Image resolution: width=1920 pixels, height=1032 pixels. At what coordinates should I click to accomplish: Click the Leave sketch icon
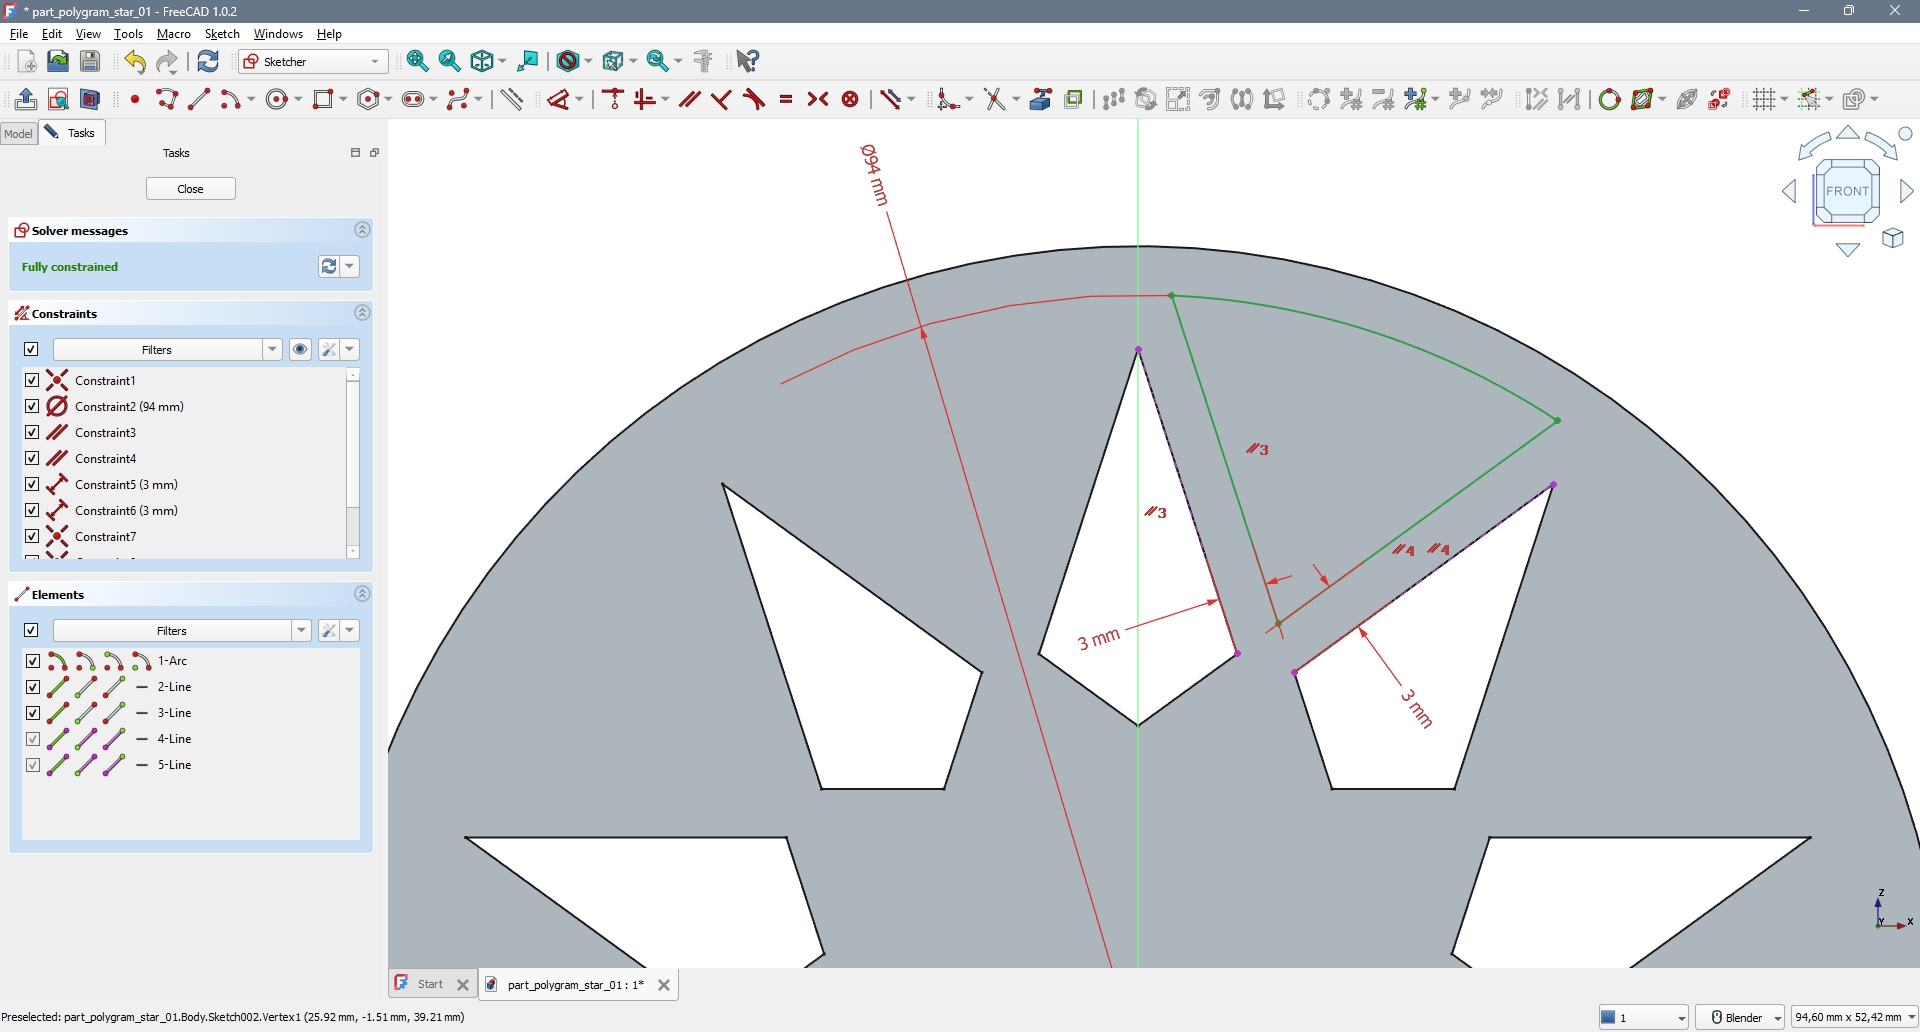(x=26, y=99)
